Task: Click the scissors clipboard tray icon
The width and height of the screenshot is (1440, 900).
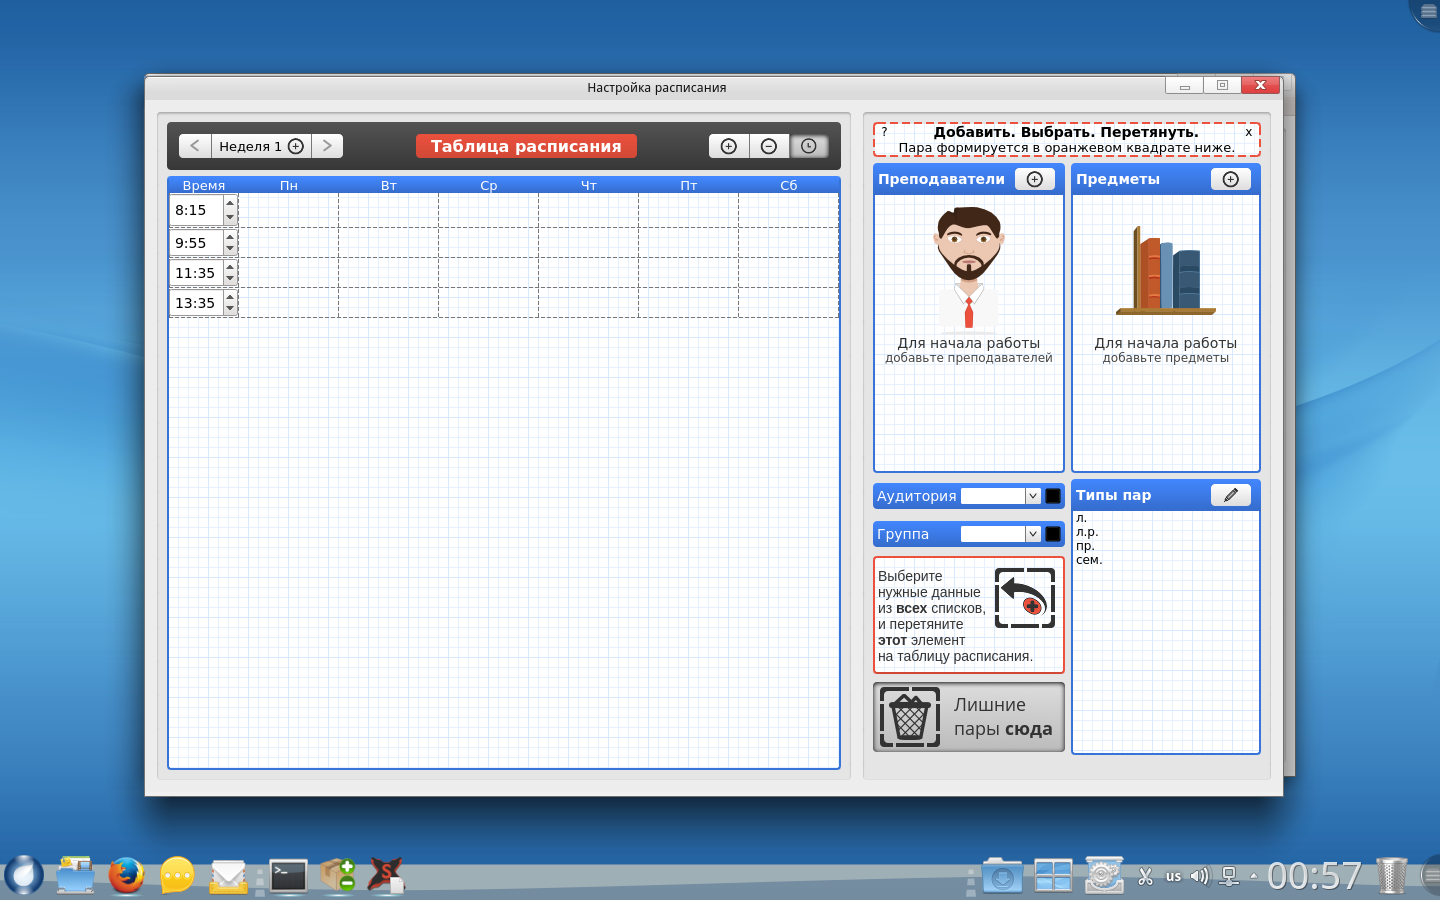Action: pyautogui.click(x=1146, y=876)
